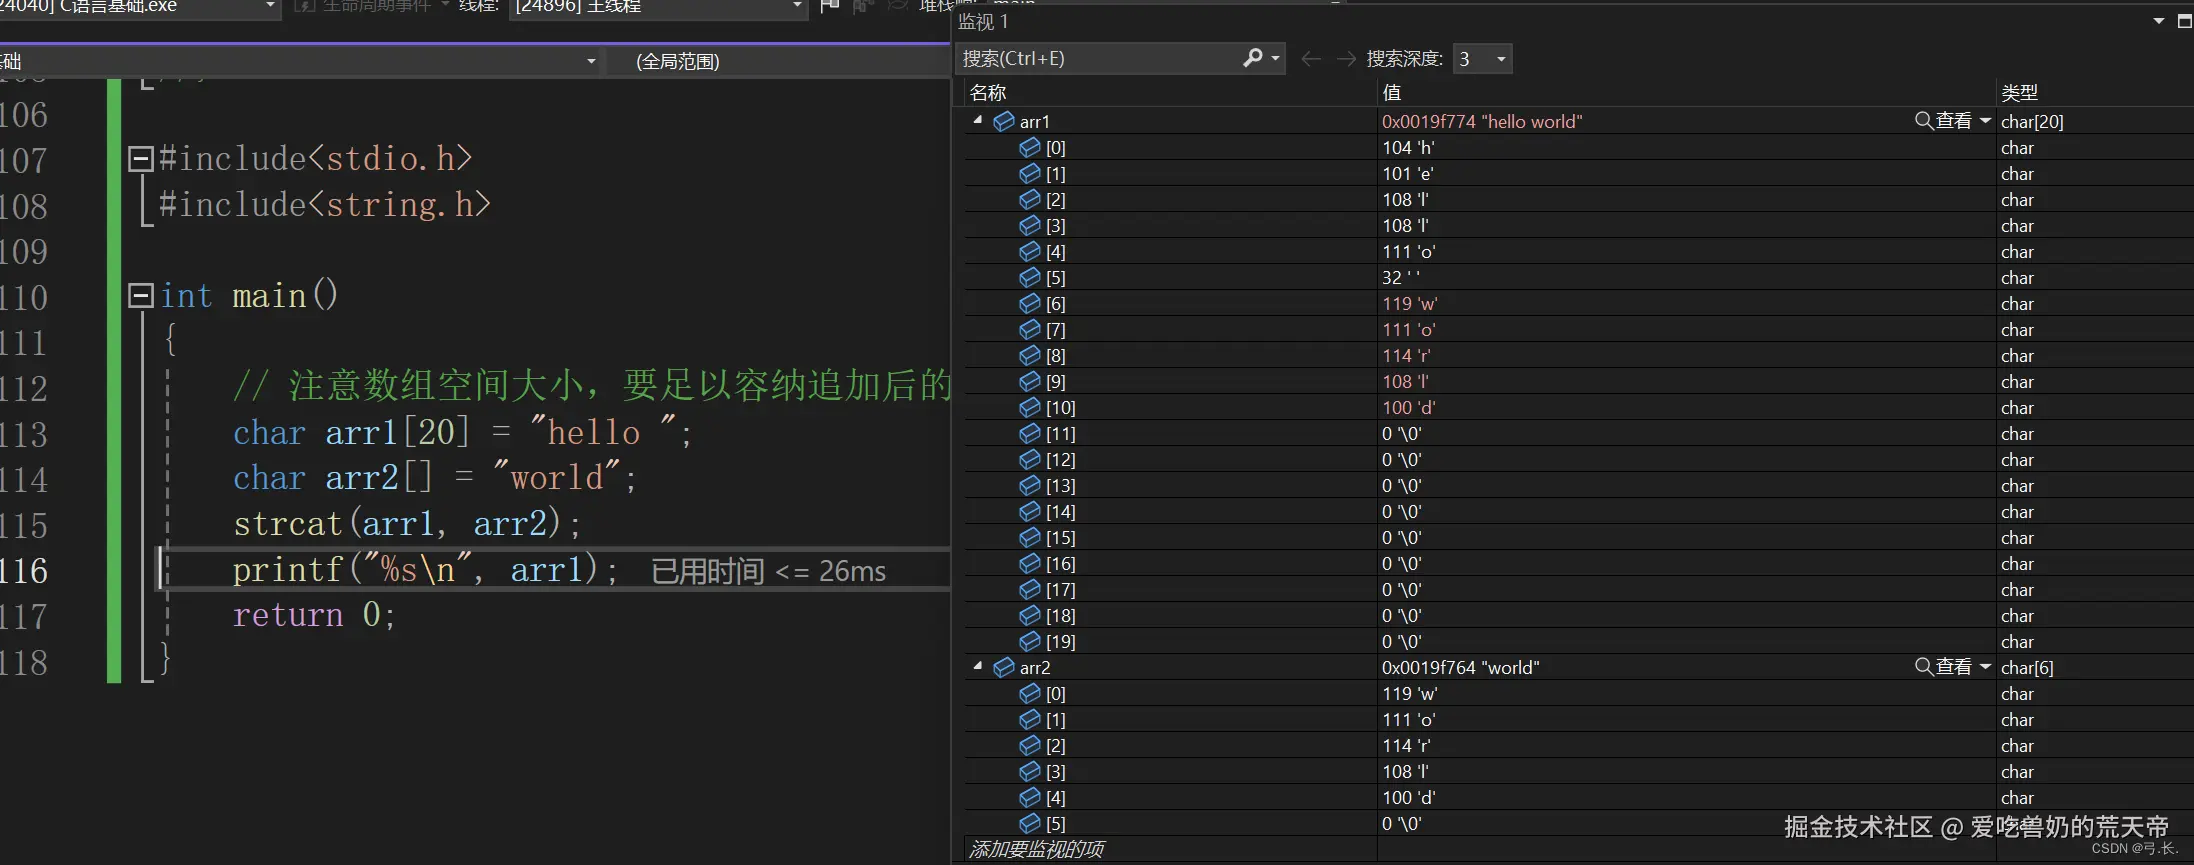Click the return 0 statement
The image size is (2194, 865).
(315, 615)
